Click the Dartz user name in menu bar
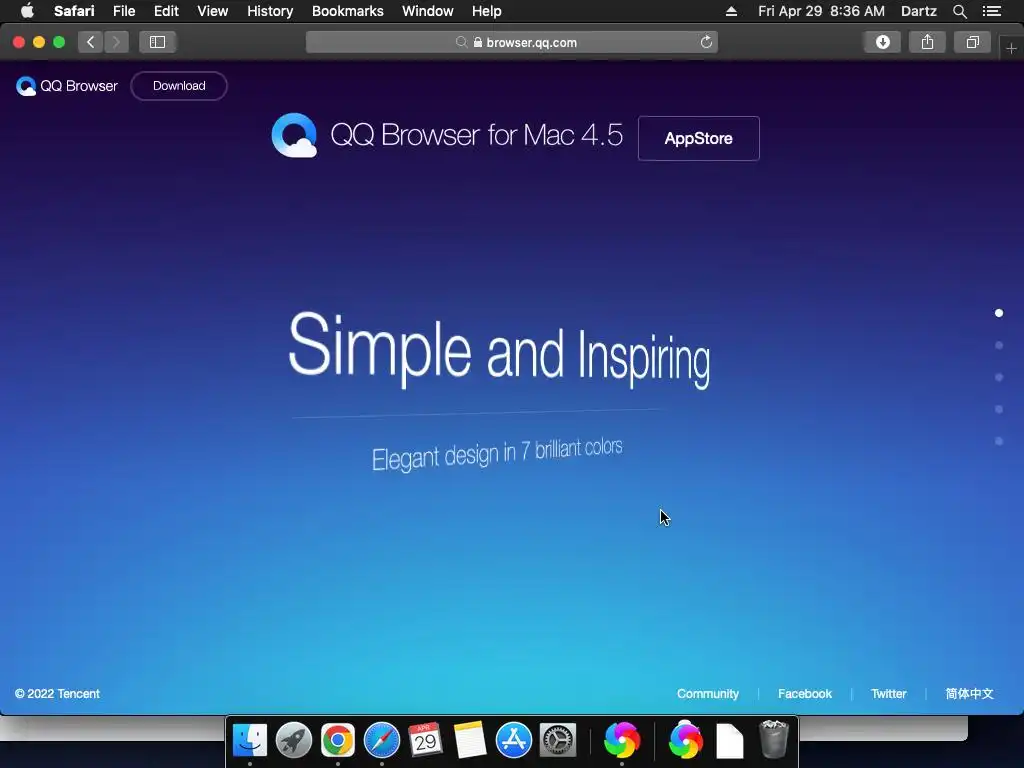This screenshot has width=1024, height=768. pos(918,11)
